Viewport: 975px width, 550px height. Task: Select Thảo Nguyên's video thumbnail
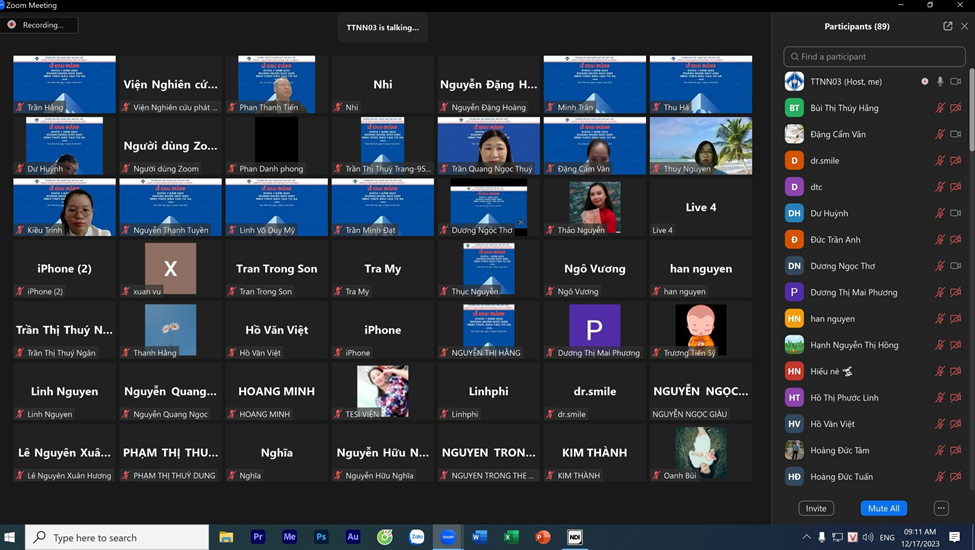[594, 208]
